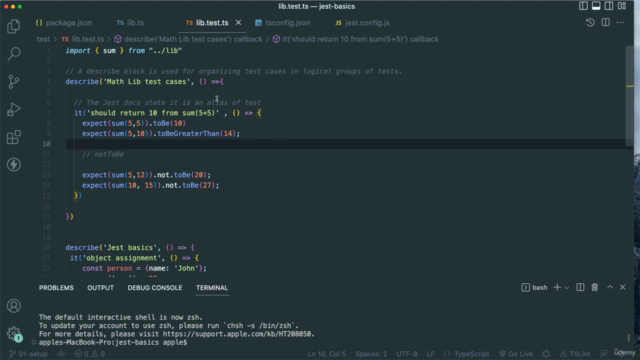640x360 pixels.
Task: Switch to the jest.config.js tab
Action: click(362, 23)
